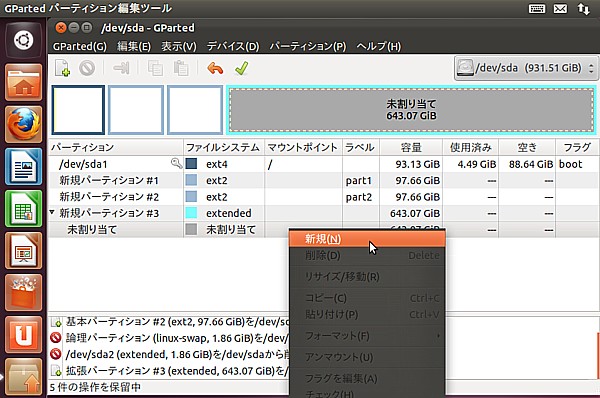Select pending operation 拡張パーティション #3 (extended)
600x398 pixels.
point(170,371)
